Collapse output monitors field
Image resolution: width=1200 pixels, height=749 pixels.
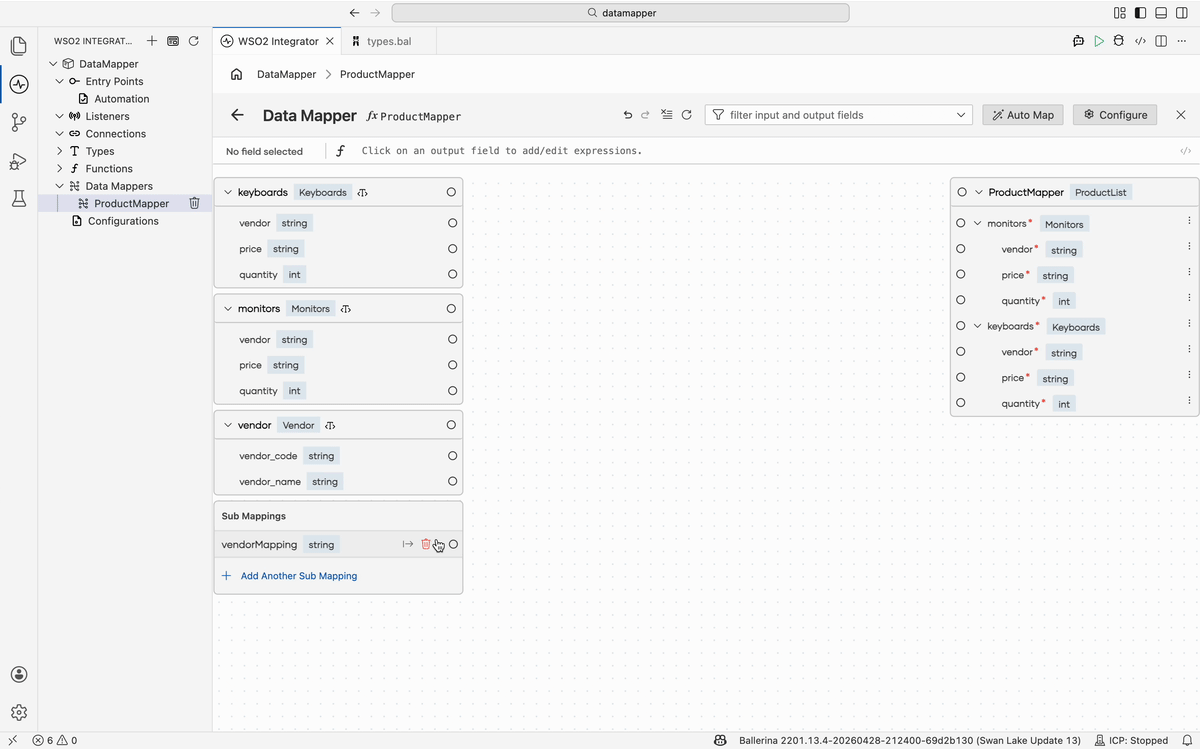click(x=977, y=224)
